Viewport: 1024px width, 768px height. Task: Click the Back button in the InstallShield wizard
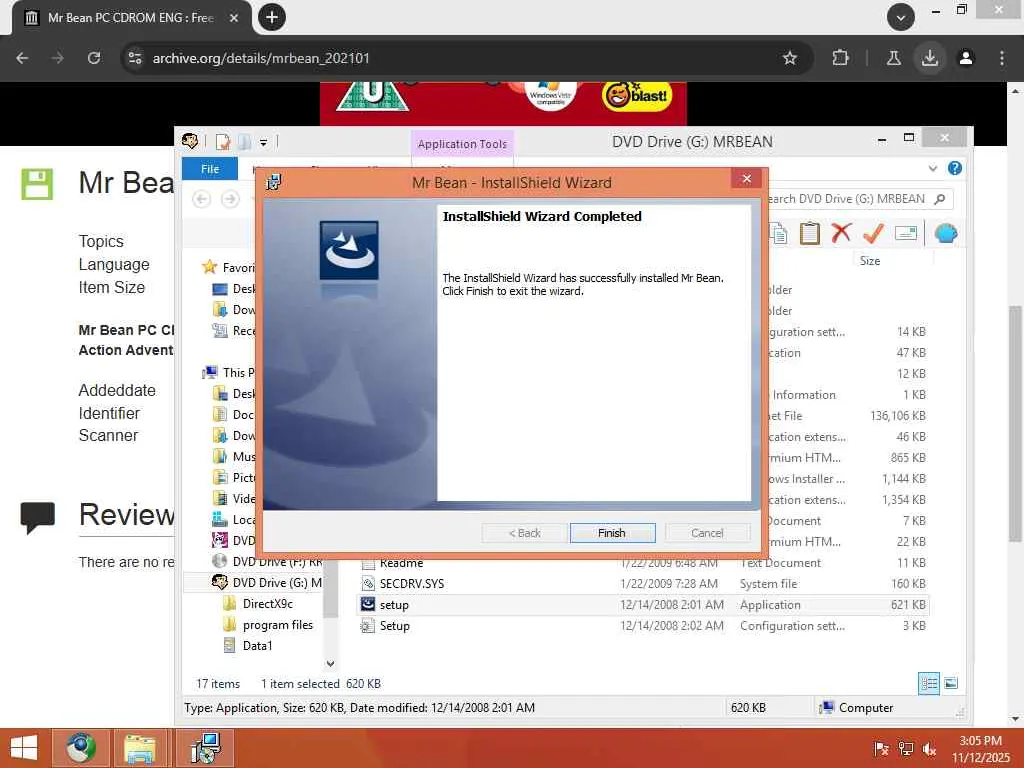coord(524,533)
